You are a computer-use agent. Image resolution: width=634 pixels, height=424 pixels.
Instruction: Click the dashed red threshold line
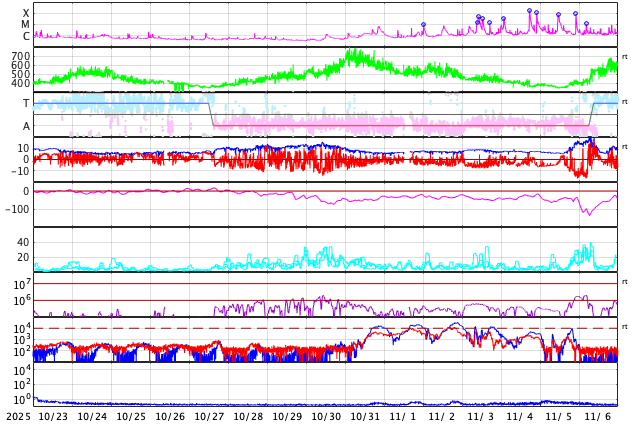pos(300,328)
